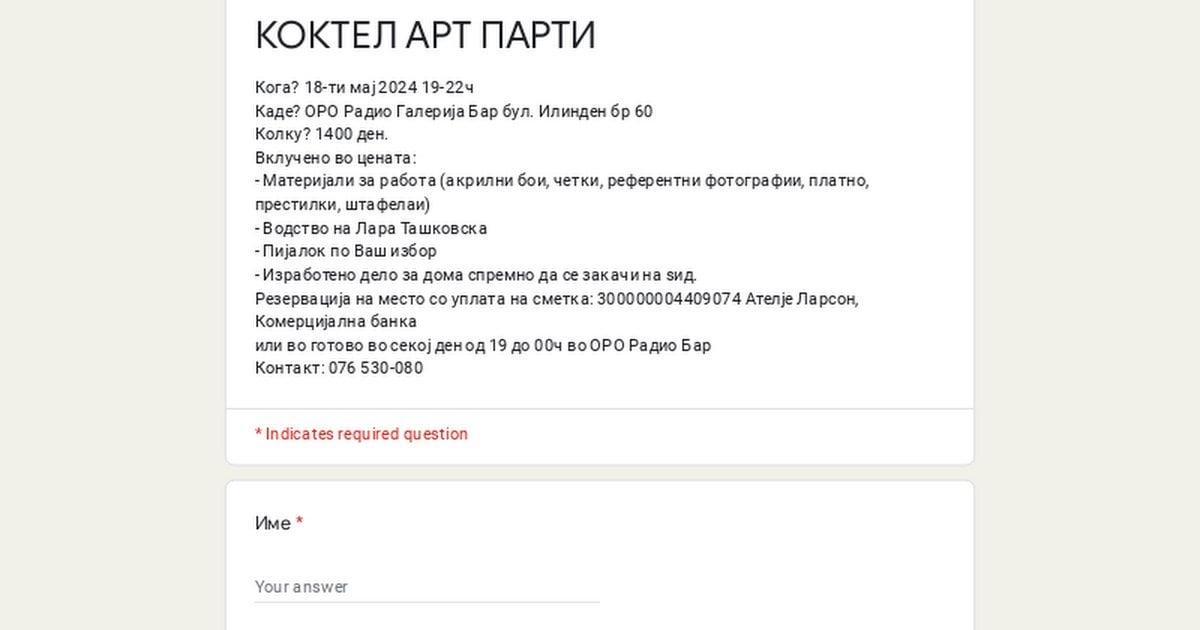The width and height of the screenshot is (1200, 630).
Task: Click the "Резервација на место" payment line
Action: point(557,298)
